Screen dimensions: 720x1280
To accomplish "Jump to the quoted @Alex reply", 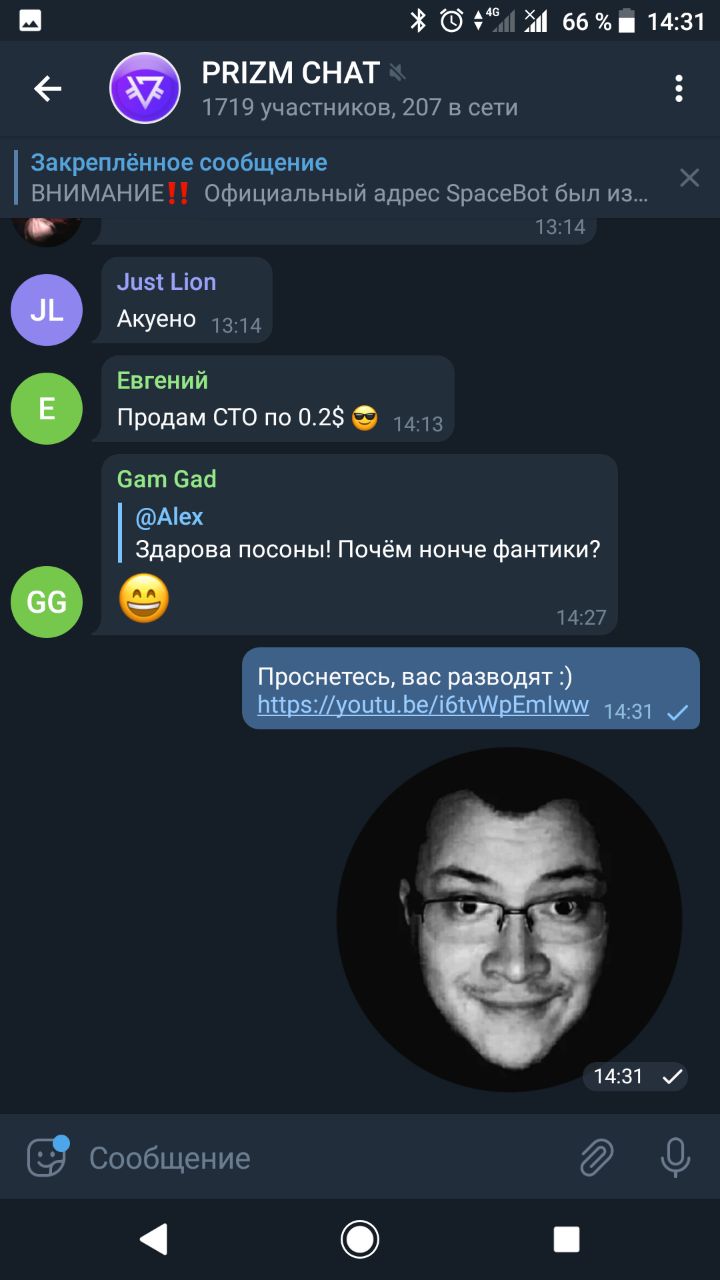I will [360, 533].
